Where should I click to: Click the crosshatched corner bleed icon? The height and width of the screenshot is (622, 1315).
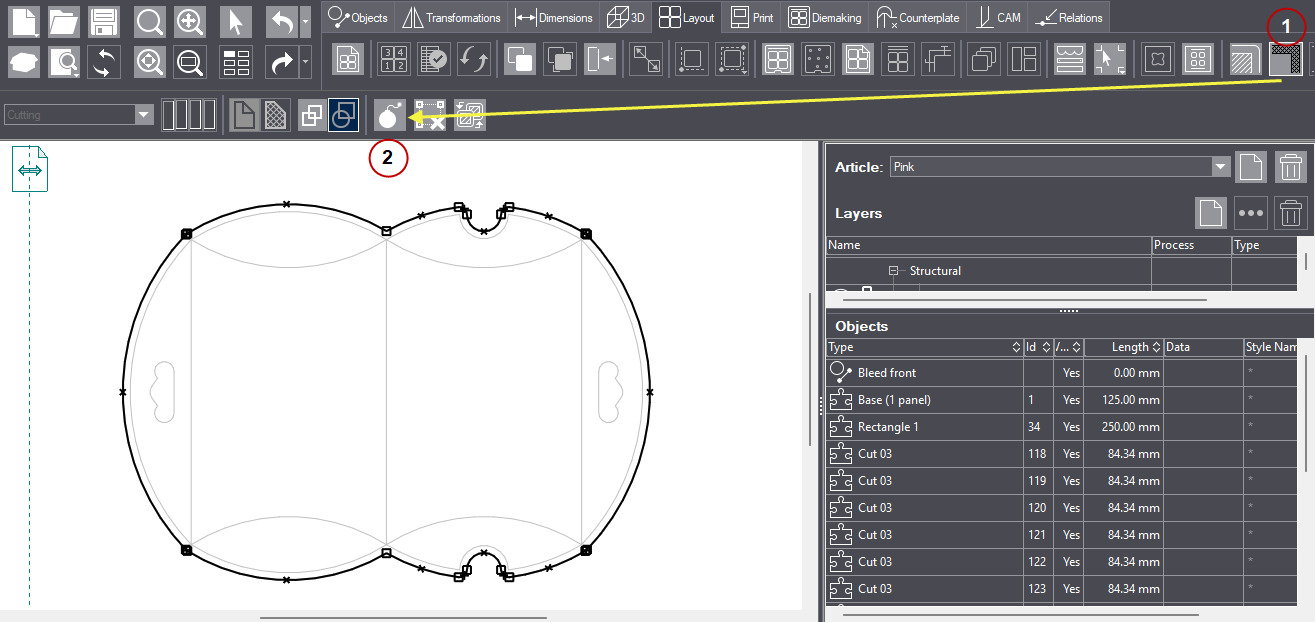click(1285, 60)
